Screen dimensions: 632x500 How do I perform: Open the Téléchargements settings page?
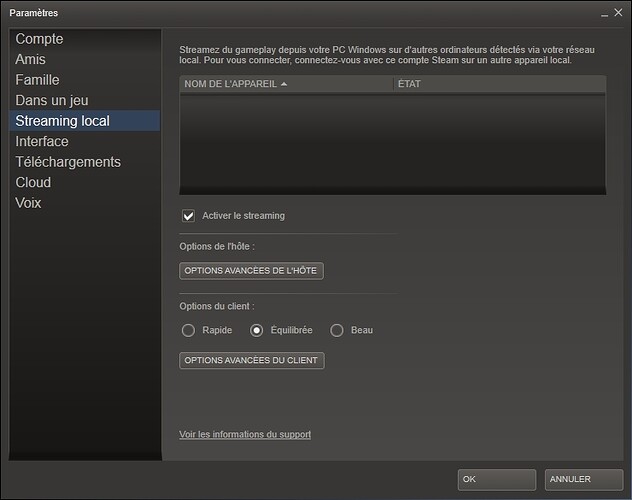68,162
